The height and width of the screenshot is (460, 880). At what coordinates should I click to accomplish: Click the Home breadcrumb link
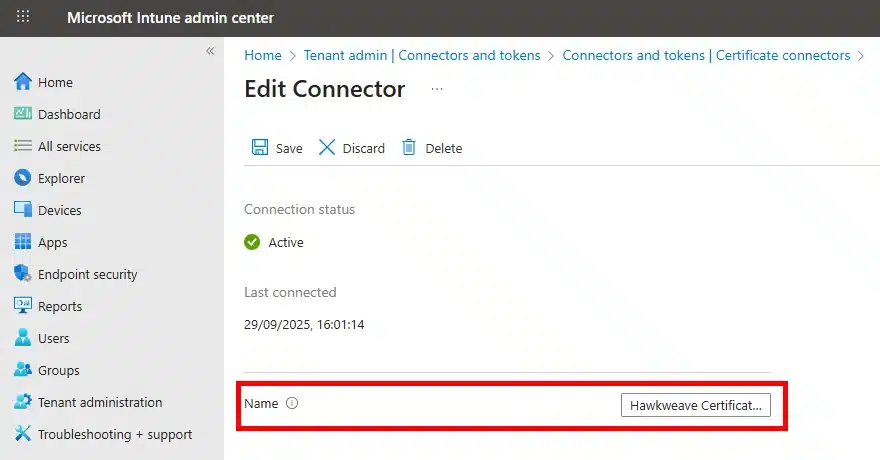pos(263,56)
